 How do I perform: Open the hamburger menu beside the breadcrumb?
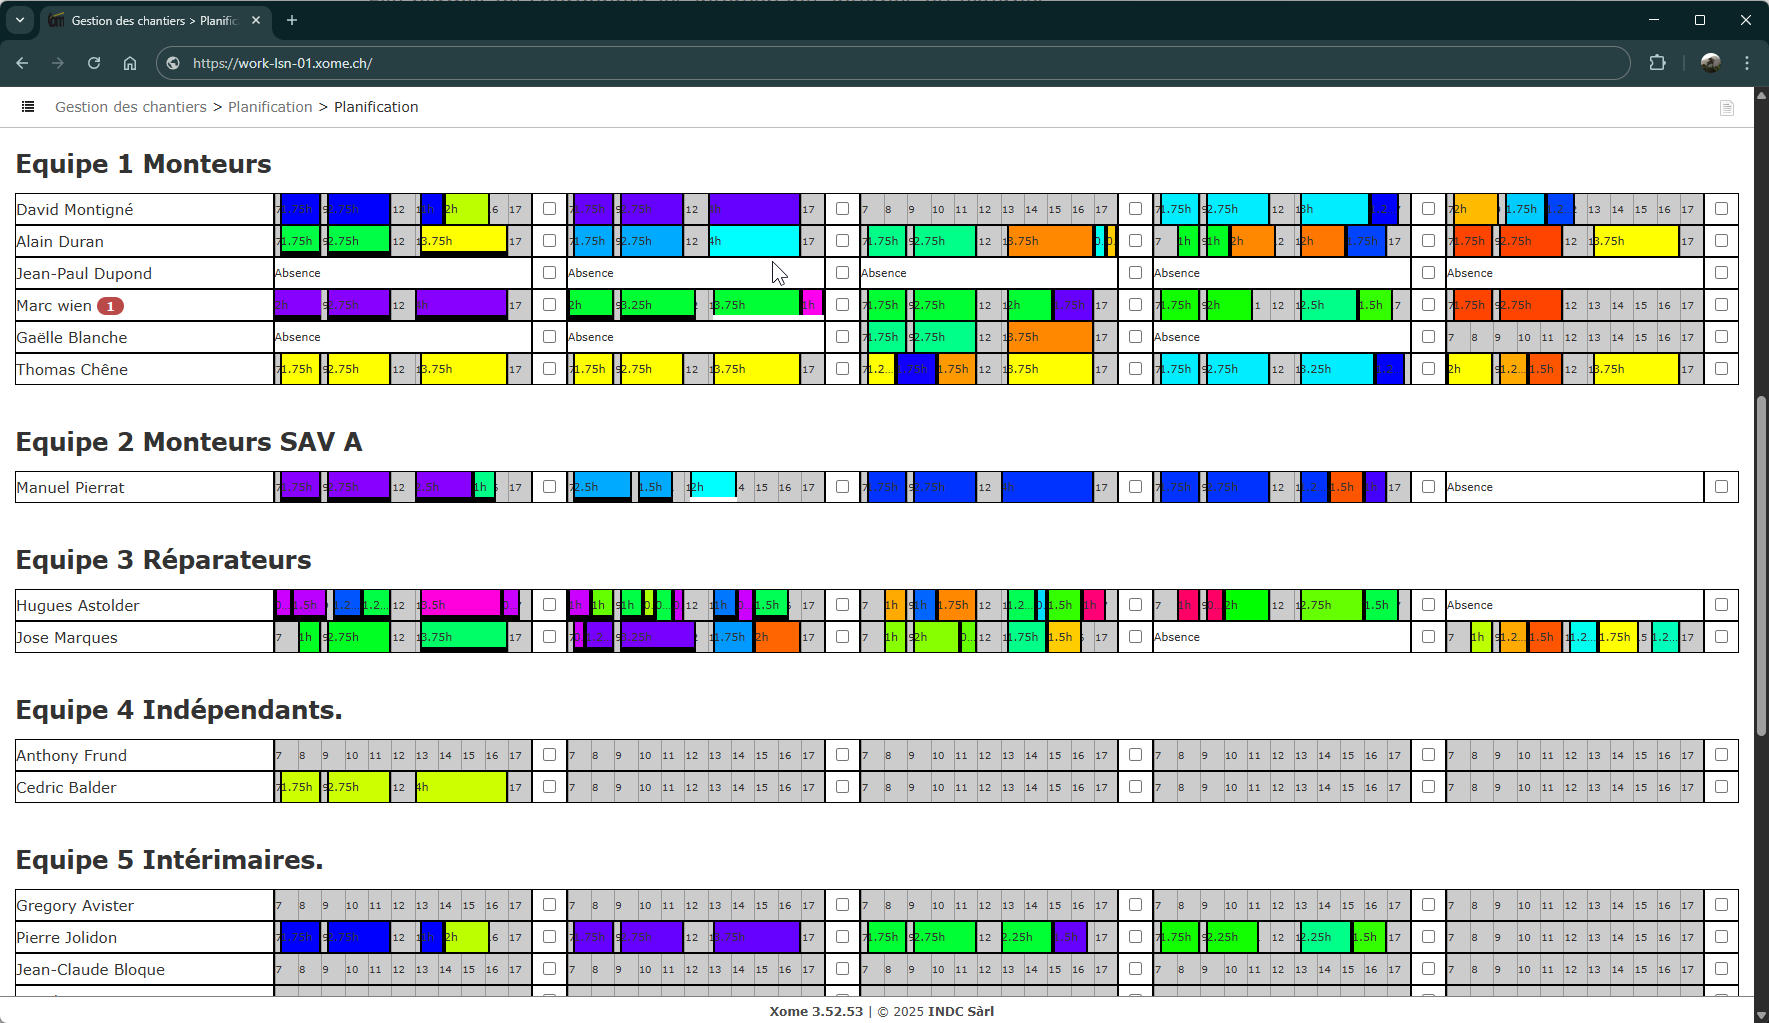[x=28, y=107]
